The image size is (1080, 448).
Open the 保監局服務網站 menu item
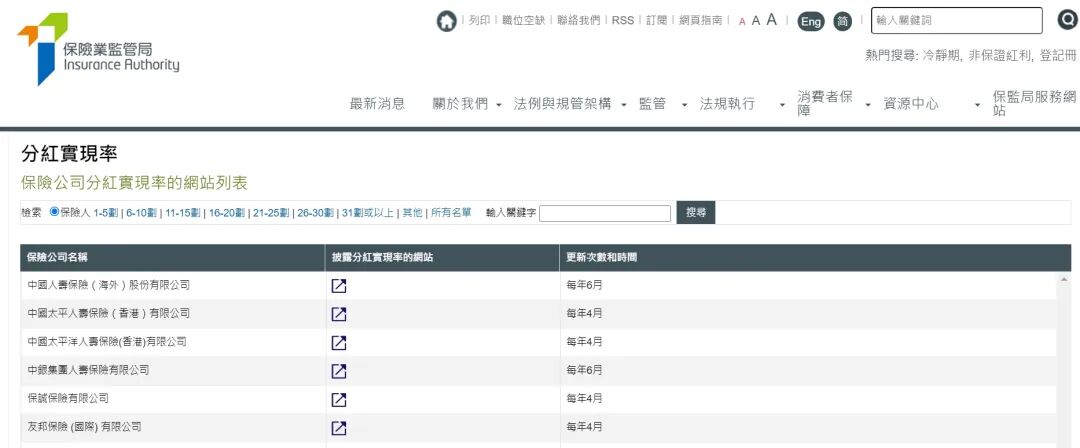1034,103
